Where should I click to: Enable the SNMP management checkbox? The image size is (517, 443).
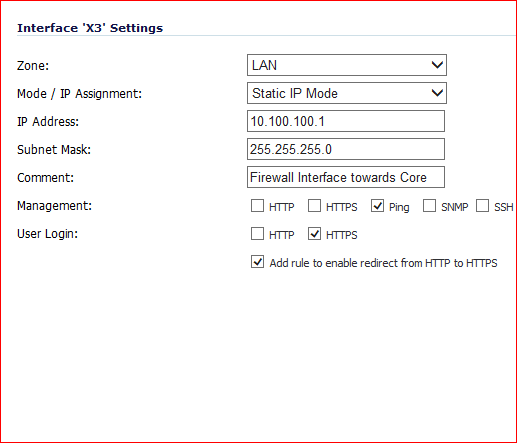tap(429, 206)
